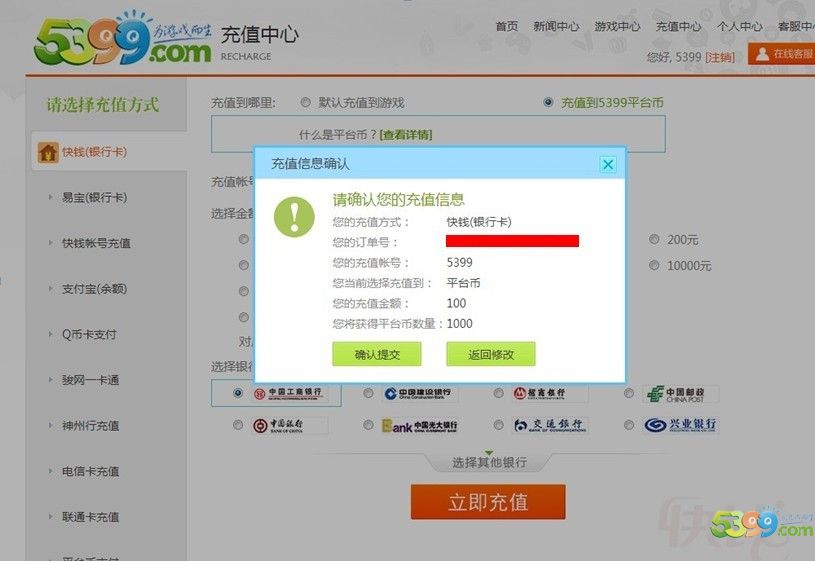
Task: Open 查看详情 link about 平台币
Action: pyautogui.click(x=406, y=135)
